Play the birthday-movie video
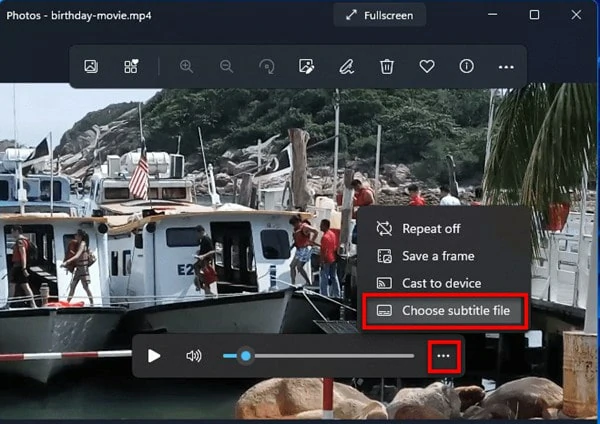The width and height of the screenshot is (600, 424). pos(154,356)
